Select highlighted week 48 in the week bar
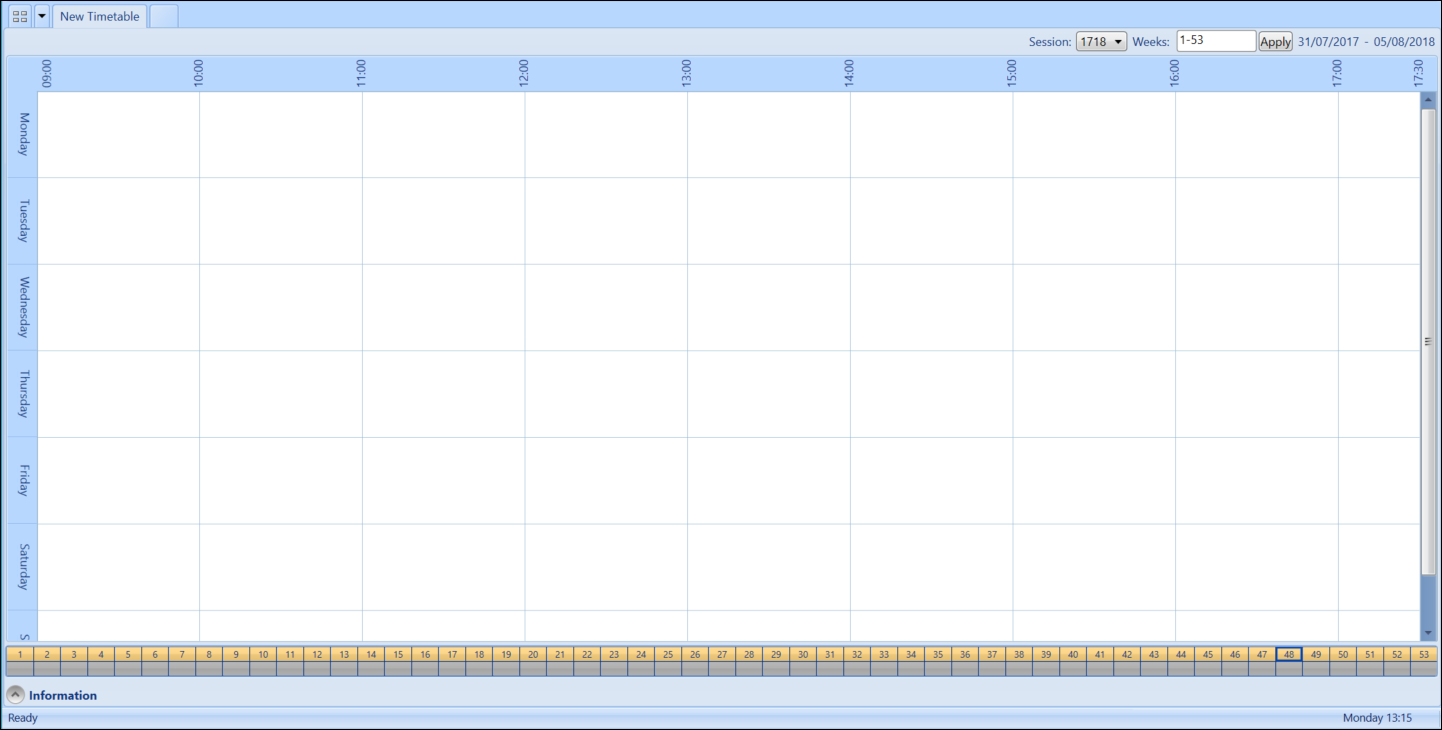This screenshot has height=730, width=1442. [1289, 655]
